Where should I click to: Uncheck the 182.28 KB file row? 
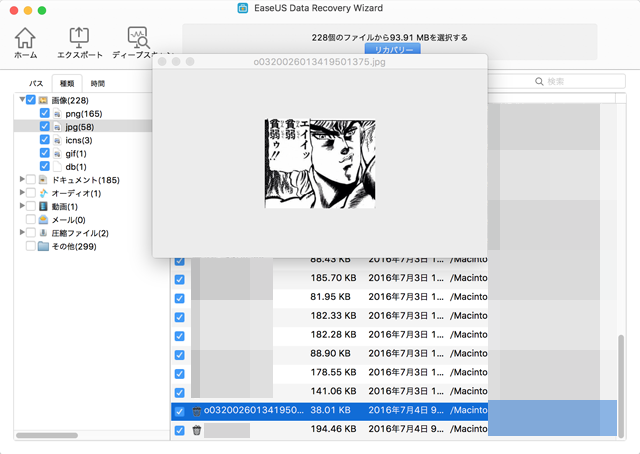point(180,336)
